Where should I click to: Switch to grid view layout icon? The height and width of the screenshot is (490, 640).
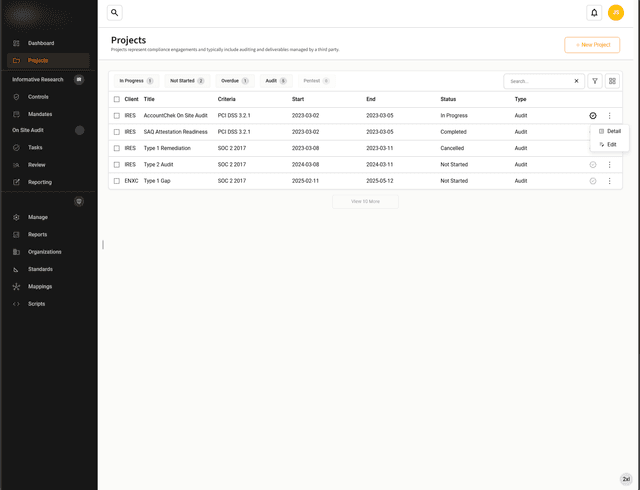(x=613, y=81)
